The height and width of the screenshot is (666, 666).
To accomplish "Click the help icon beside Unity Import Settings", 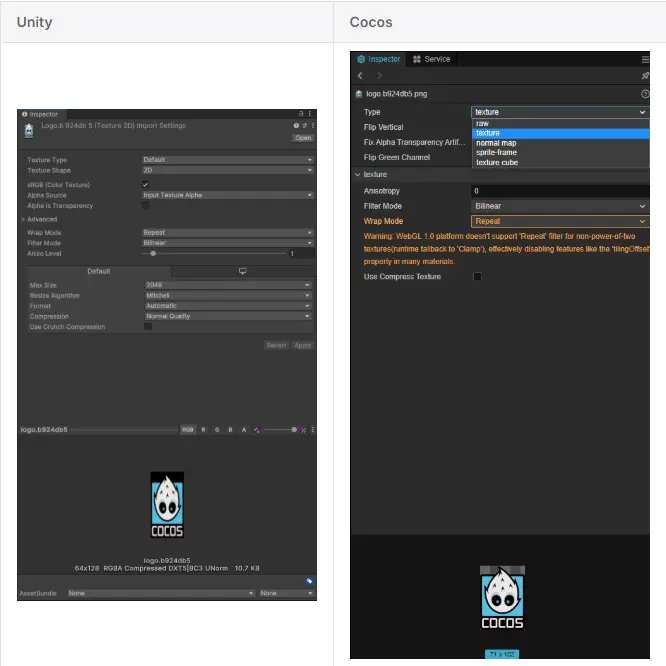I will coord(296,126).
